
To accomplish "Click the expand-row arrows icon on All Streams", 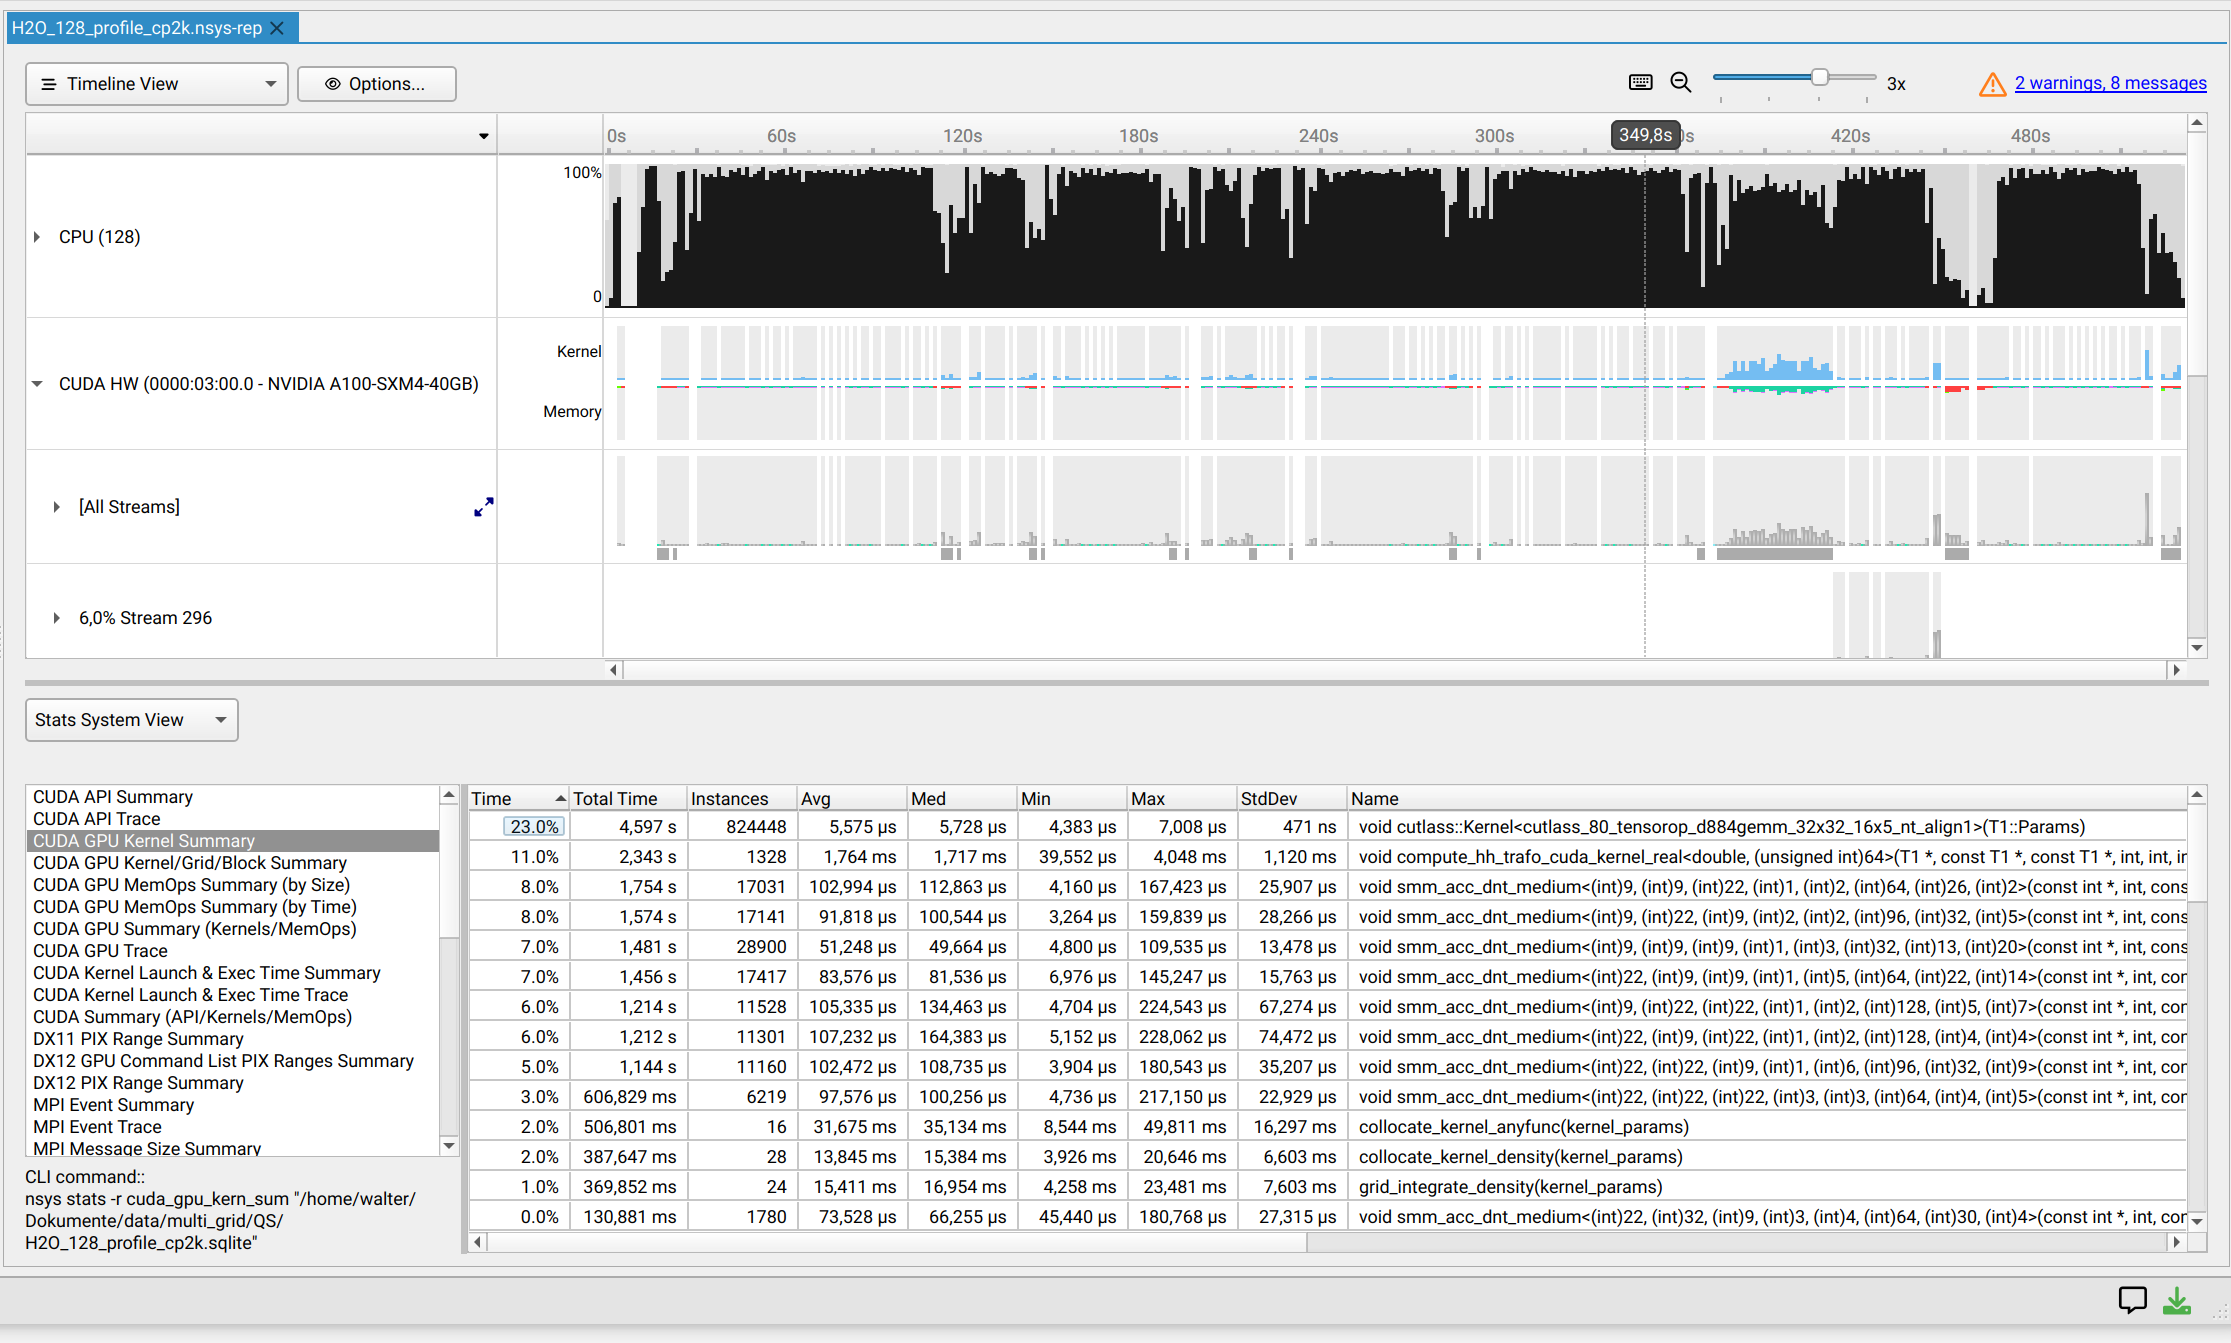I will (x=484, y=507).
